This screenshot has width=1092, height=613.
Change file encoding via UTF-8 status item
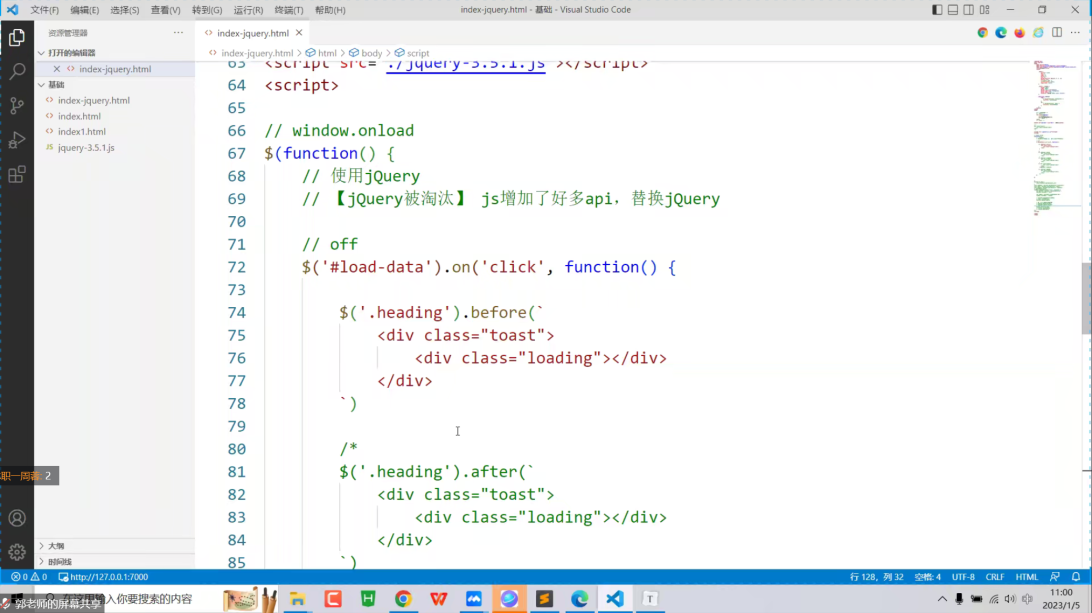point(963,577)
